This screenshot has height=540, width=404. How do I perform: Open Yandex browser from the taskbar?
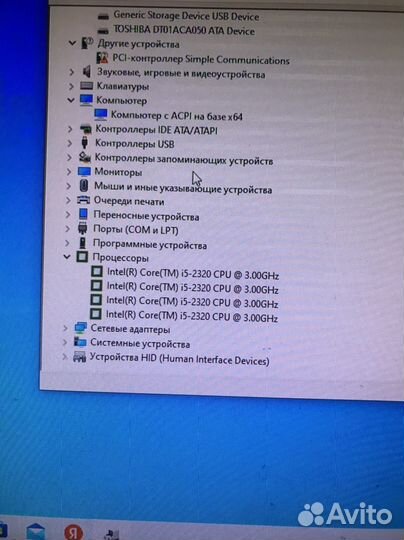tap(73, 532)
